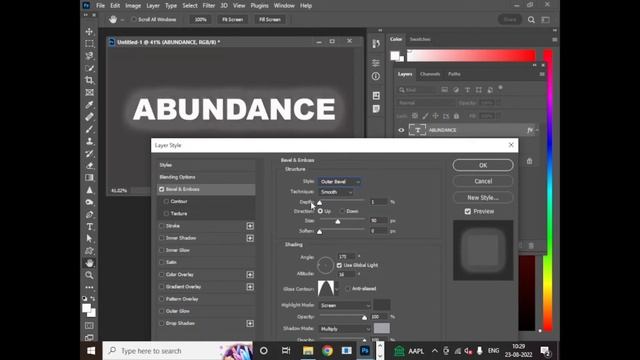Switch to the Channels tab
Image resolution: width=640 pixels, height=360 pixels.
(430, 74)
